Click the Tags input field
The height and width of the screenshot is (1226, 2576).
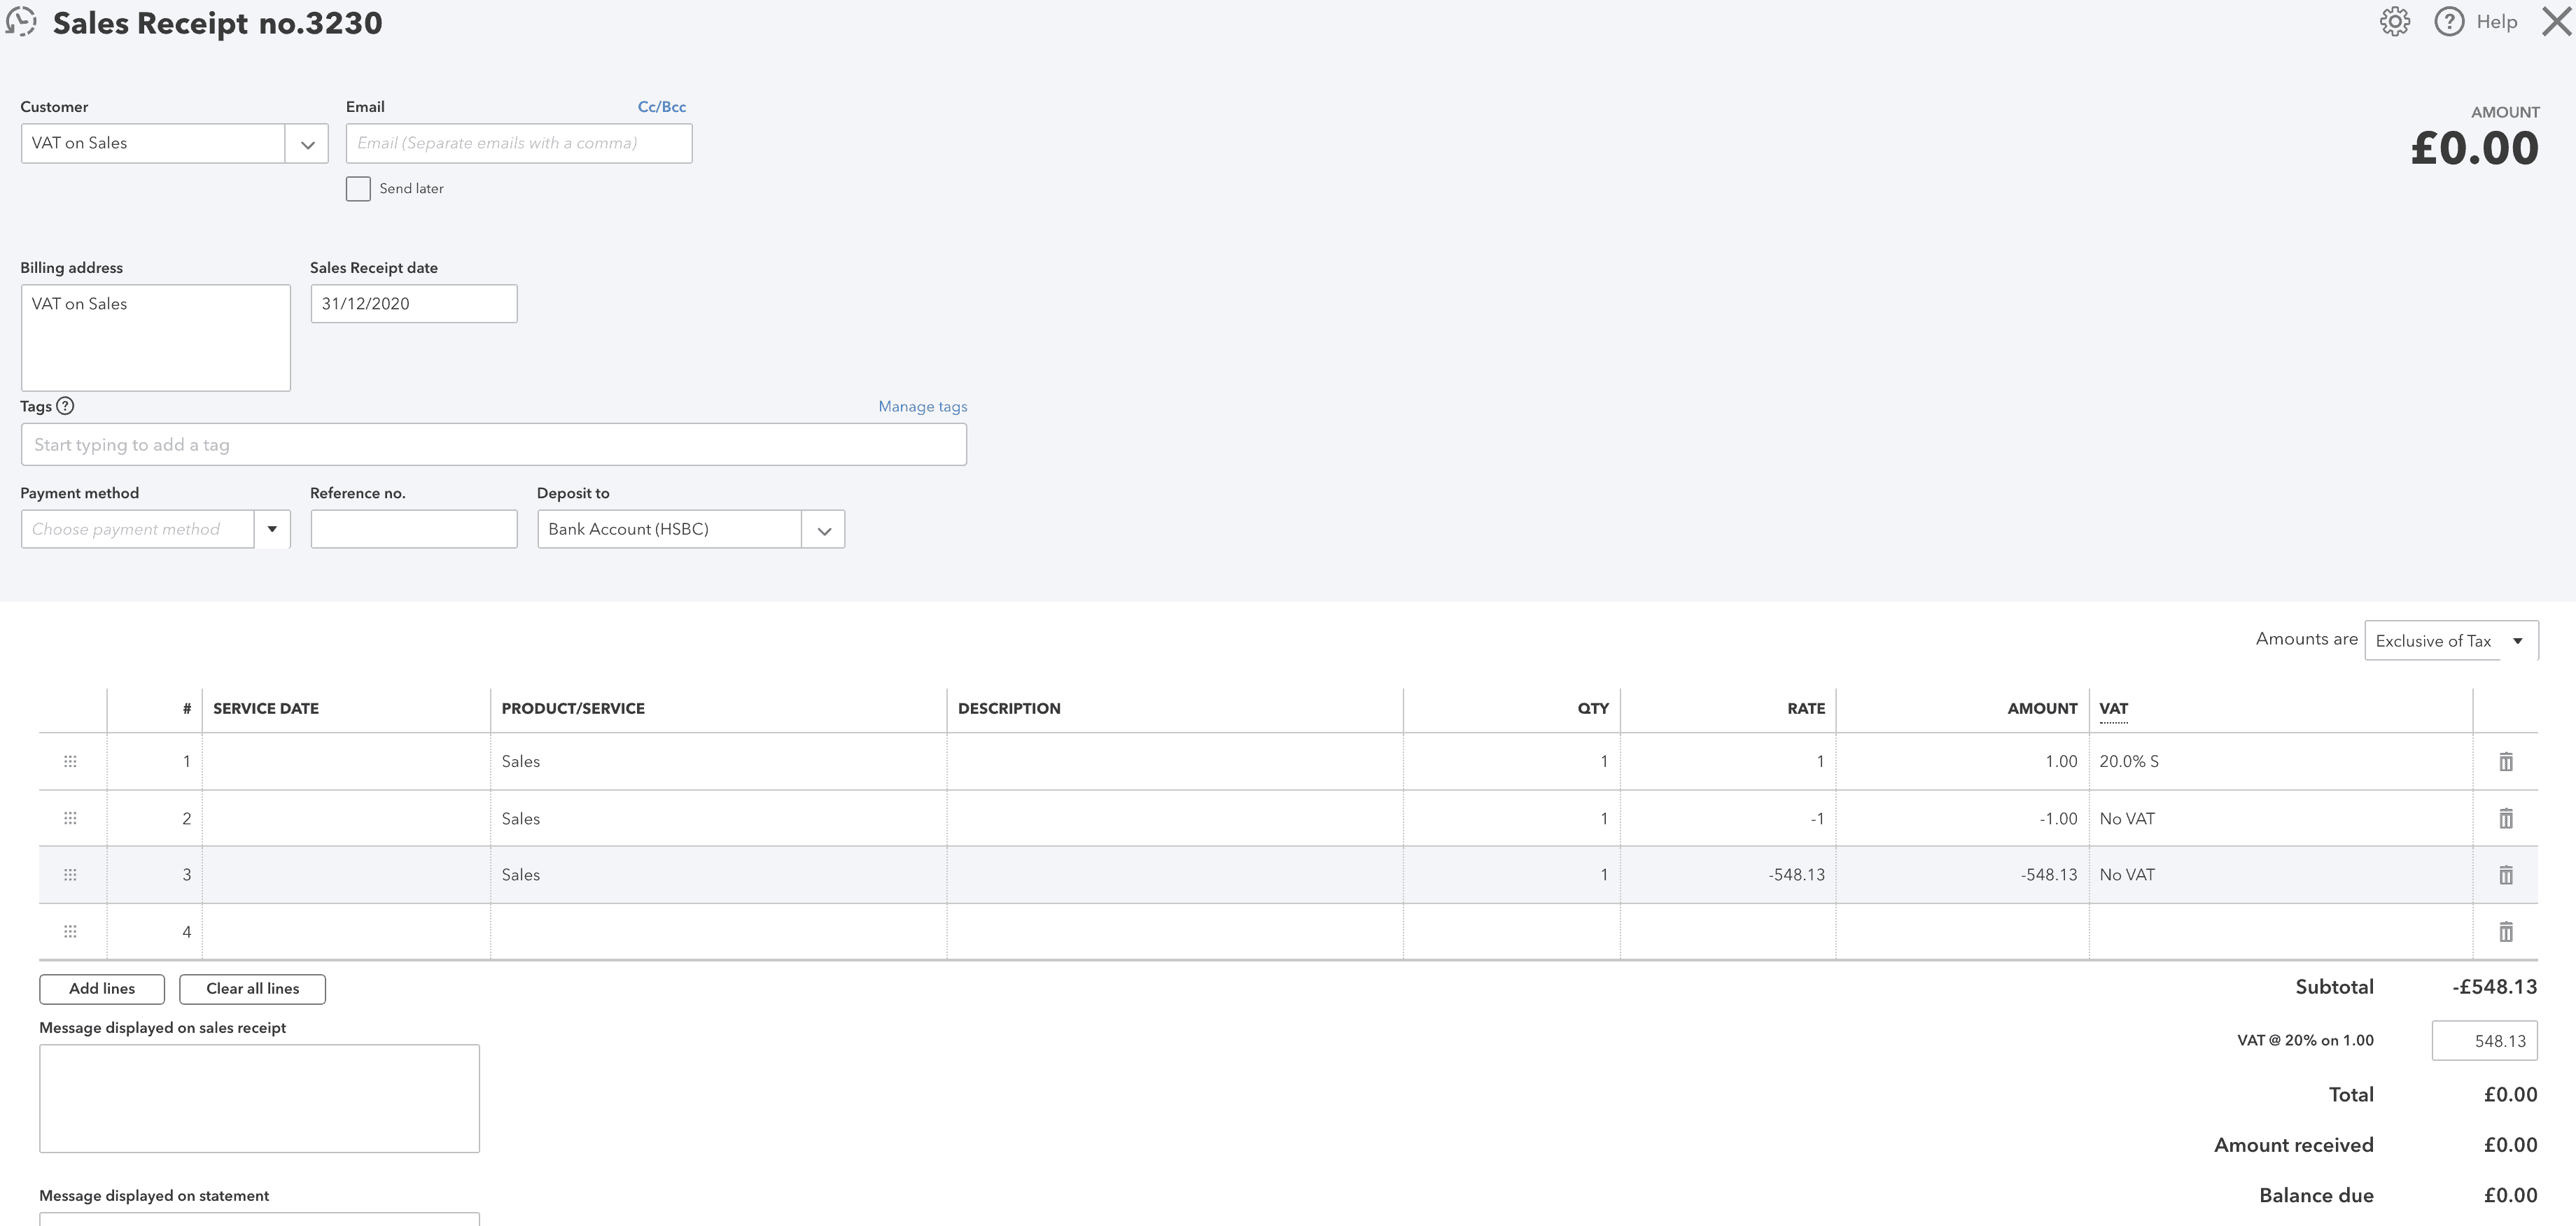494,445
